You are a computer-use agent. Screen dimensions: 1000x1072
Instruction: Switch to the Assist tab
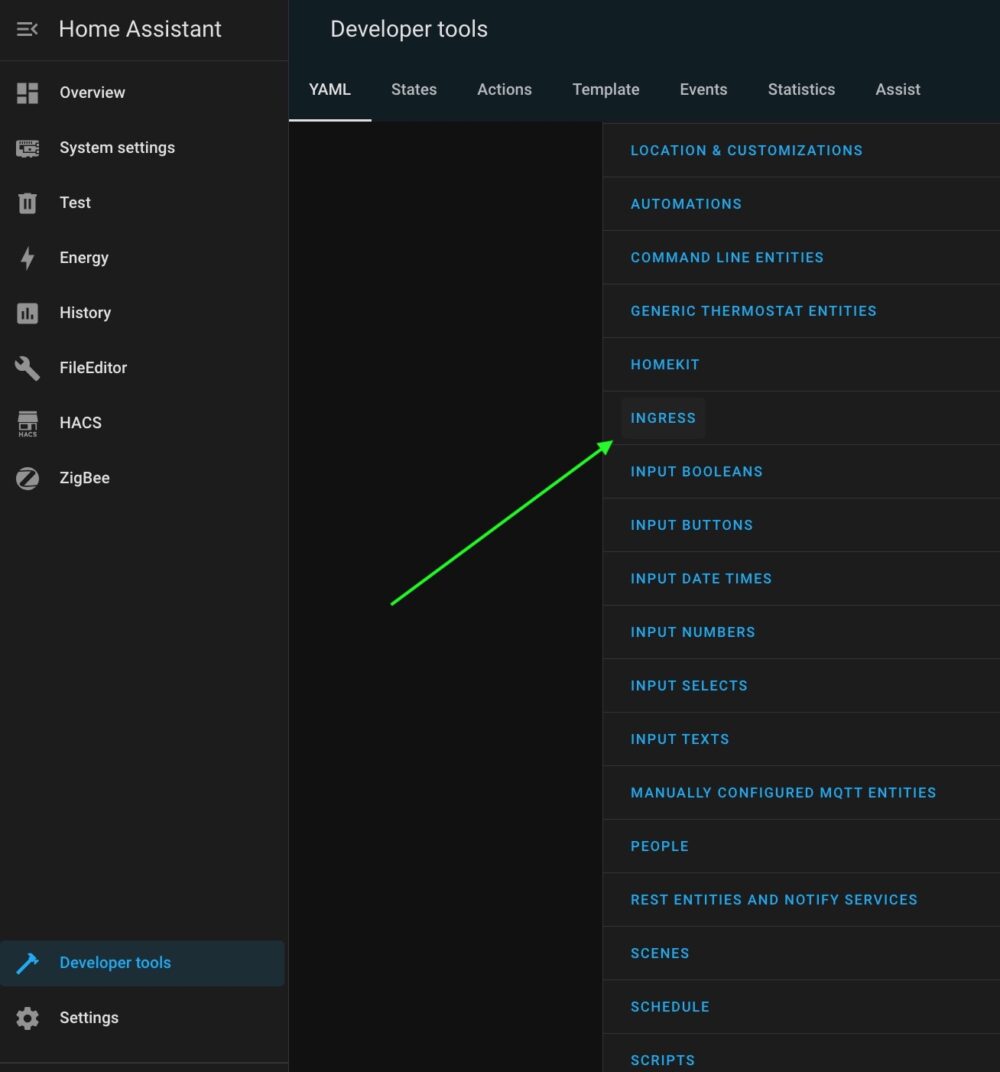click(x=897, y=89)
